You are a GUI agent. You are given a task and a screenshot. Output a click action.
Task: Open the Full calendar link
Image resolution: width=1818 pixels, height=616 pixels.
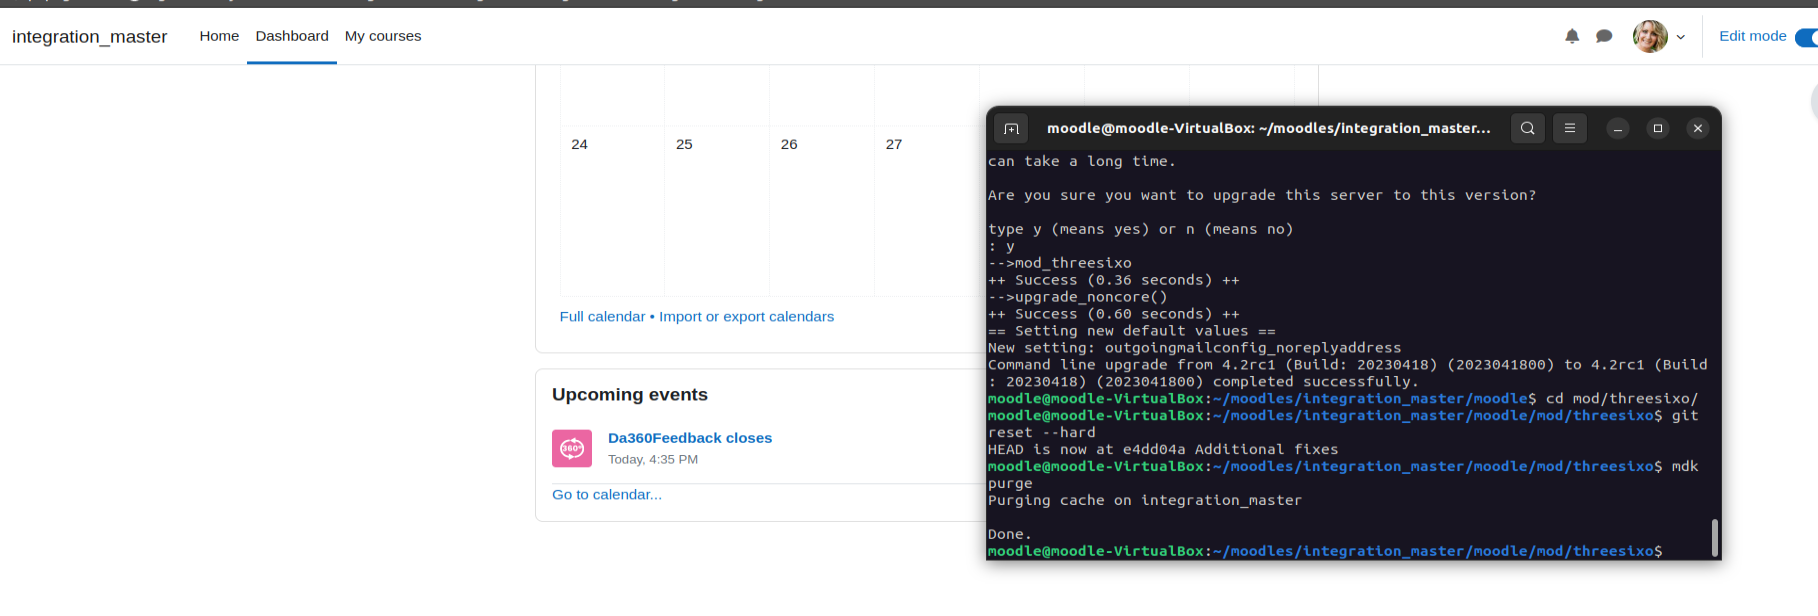602,316
